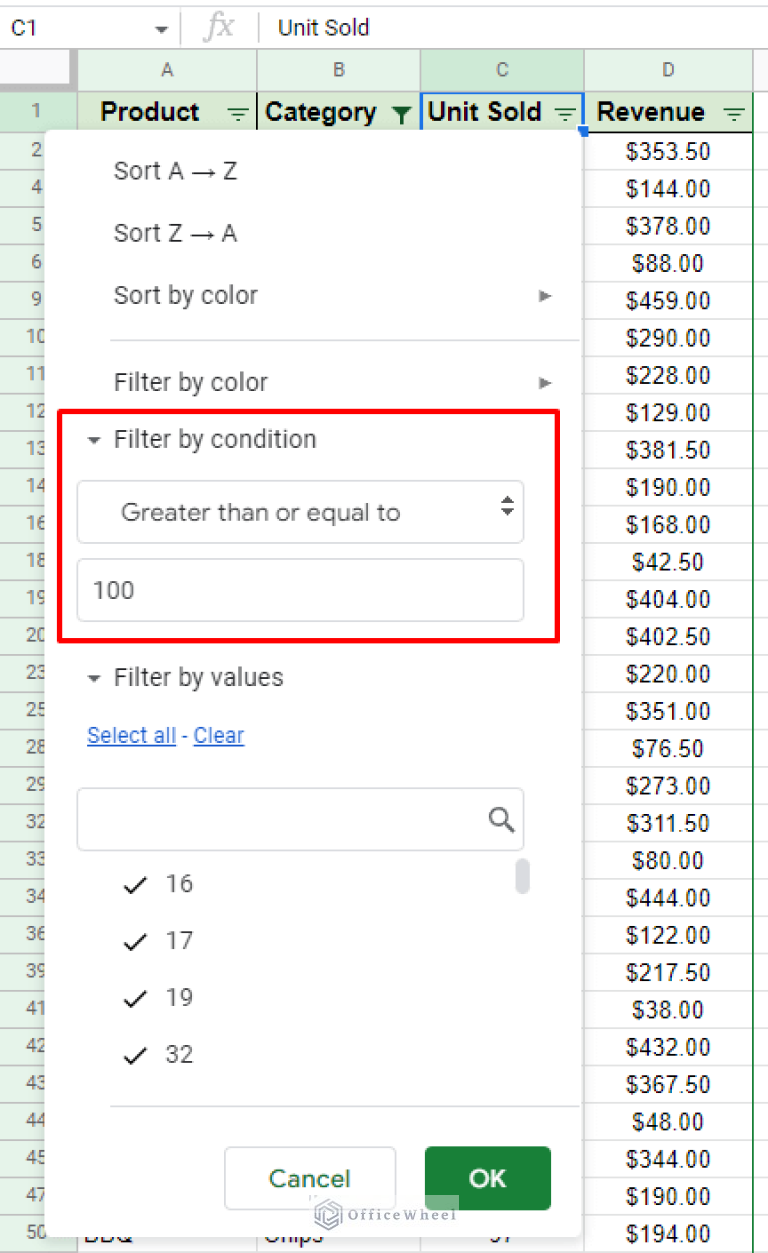Open the Sort by color submenu

[x=185, y=296]
